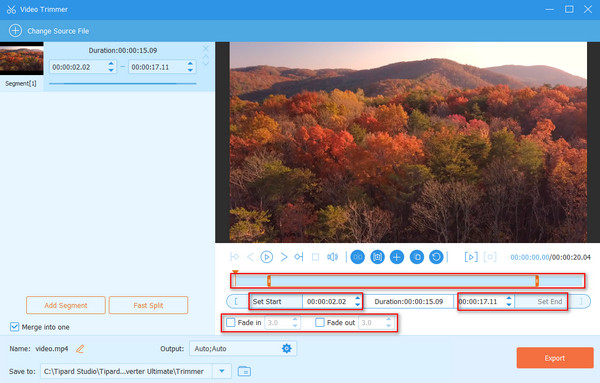Viewport: 600px width, 383px height.
Task: Click the circular reset arrow icon
Action: coord(436,257)
